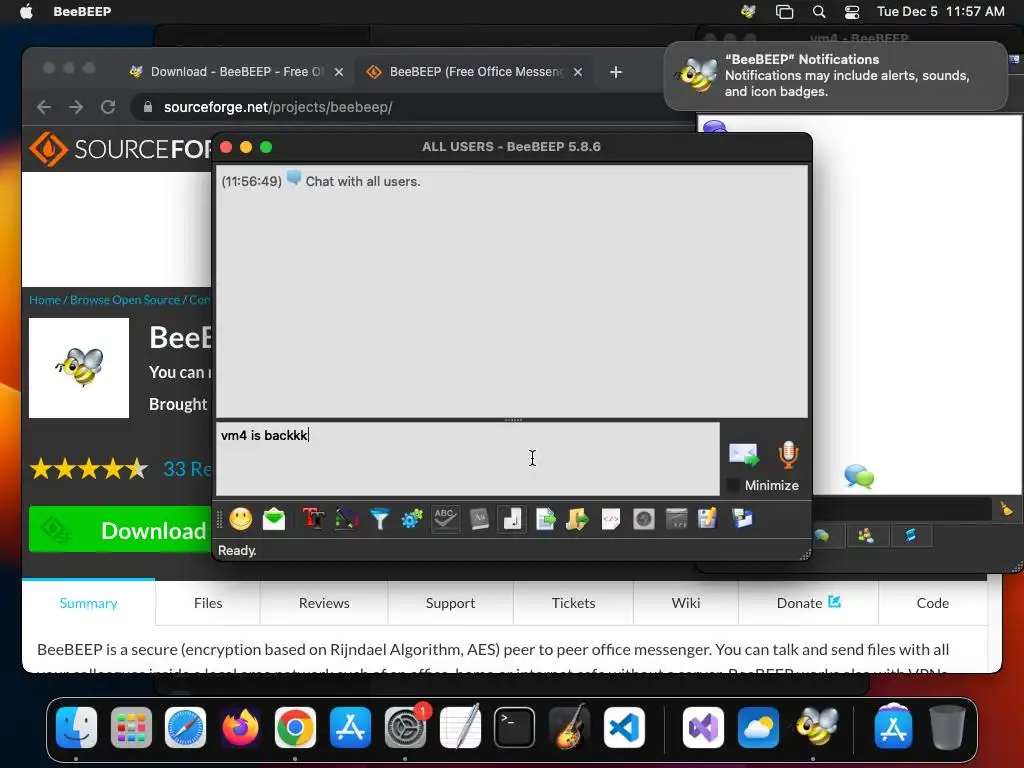
Task: Select the Tickets tab on SourceForge
Action: pos(573,603)
